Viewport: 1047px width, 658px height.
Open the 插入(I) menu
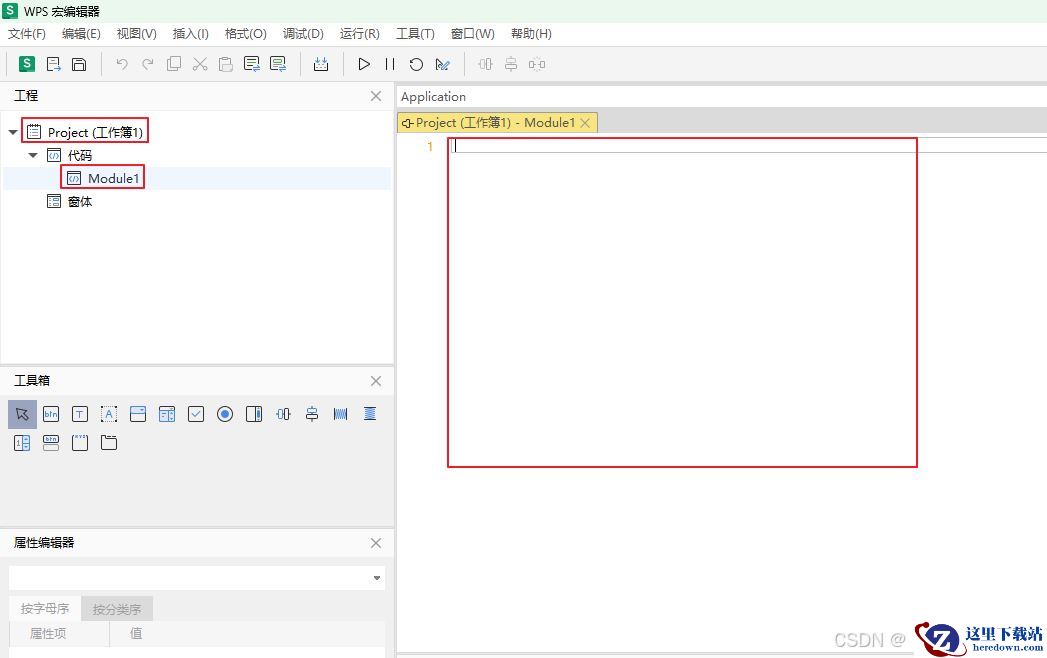pyautogui.click(x=190, y=33)
